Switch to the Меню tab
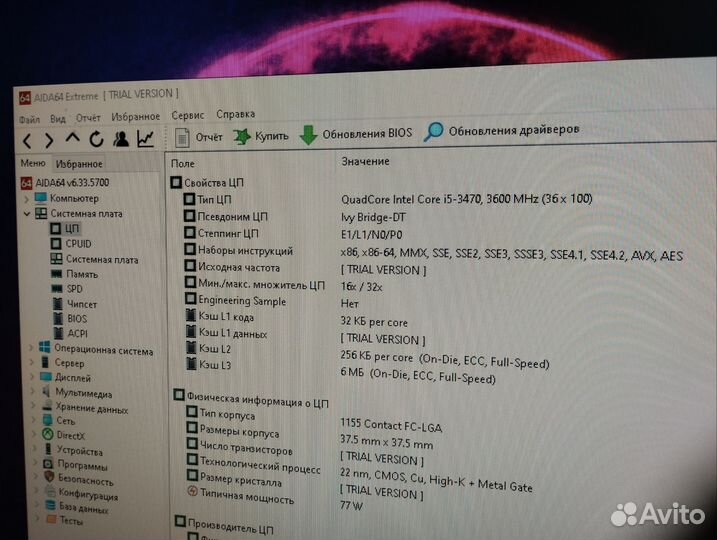 [x=33, y=163]
